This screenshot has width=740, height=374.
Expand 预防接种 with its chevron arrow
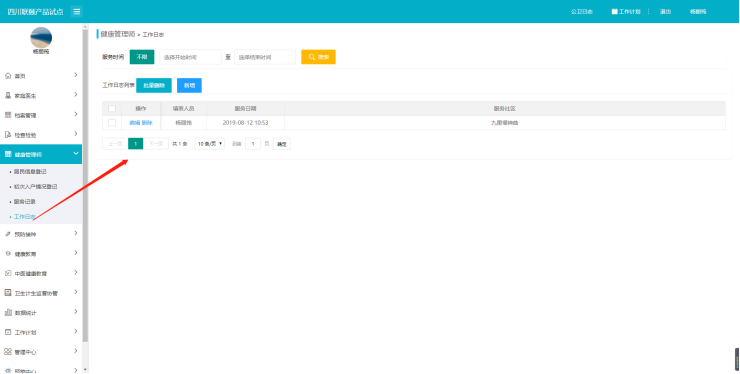click(x=76, y=233)
